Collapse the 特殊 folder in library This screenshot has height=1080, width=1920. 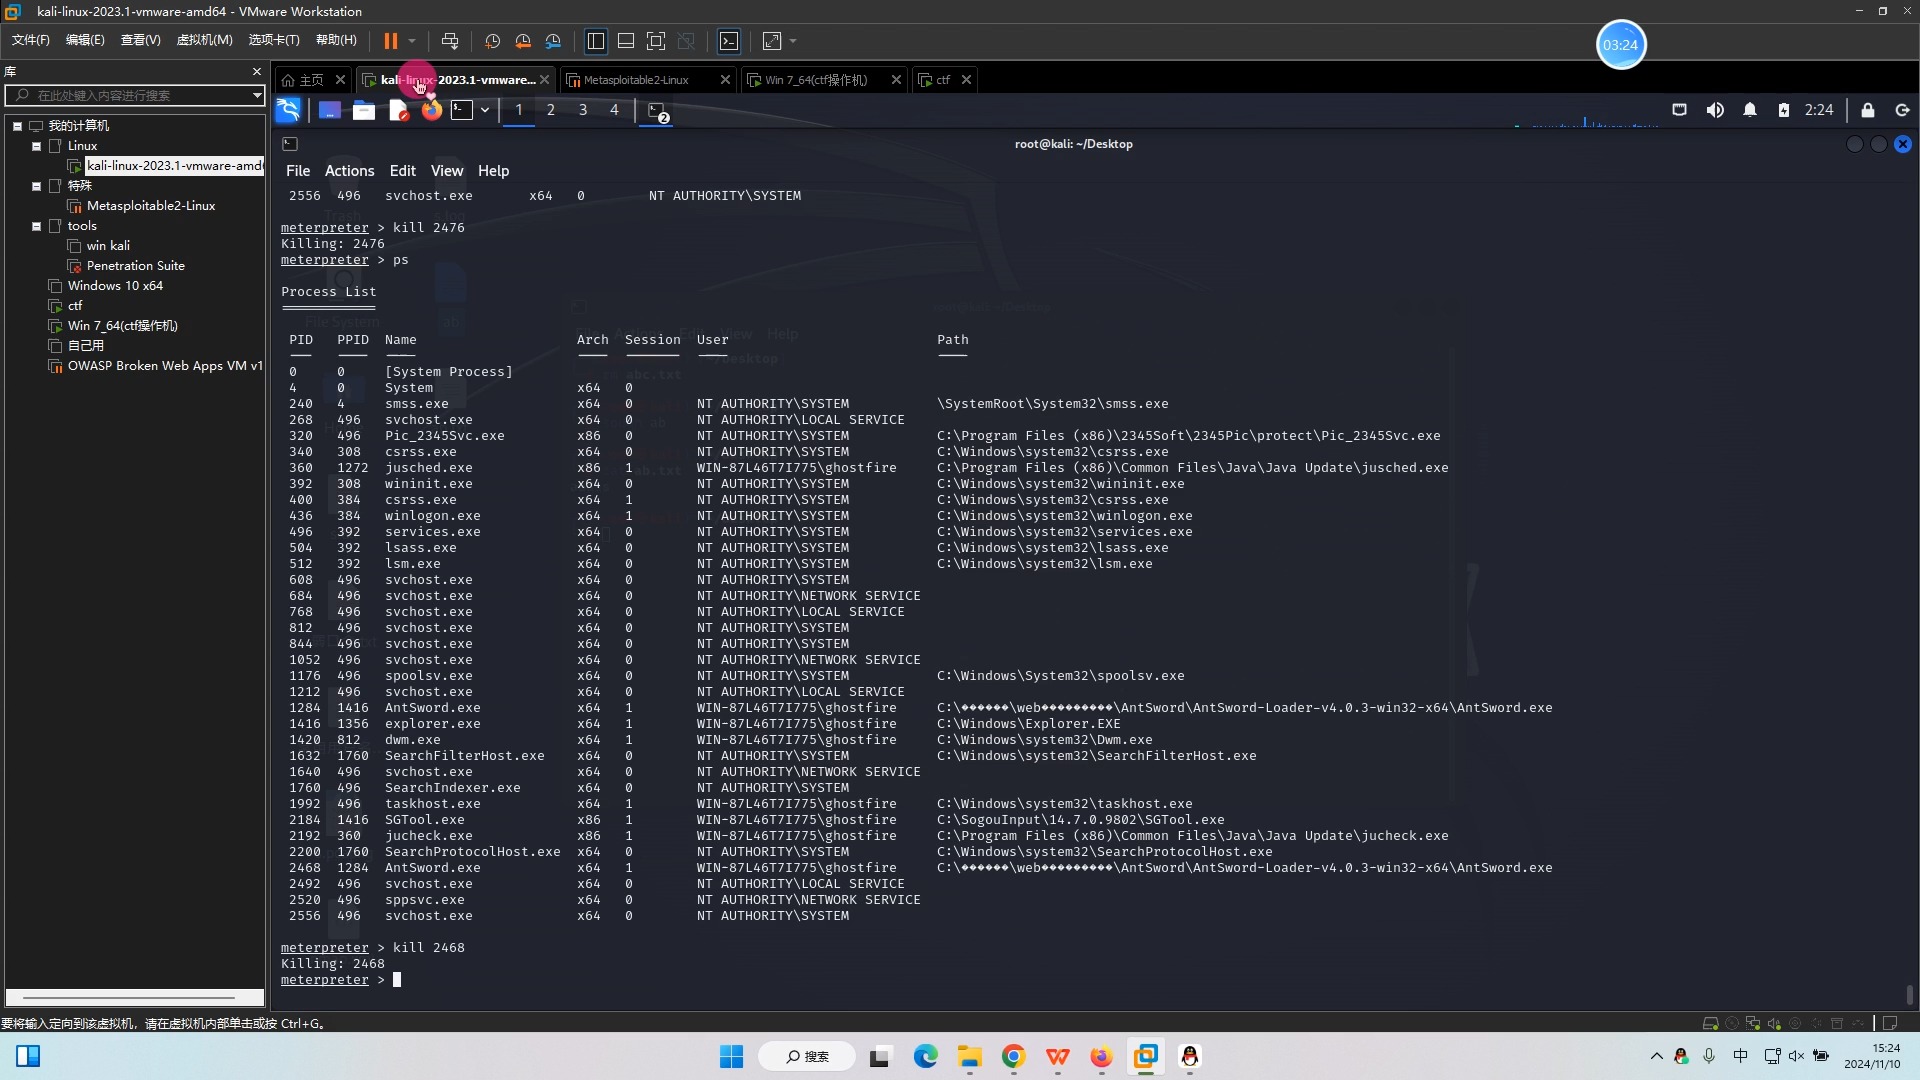point(37,186)
